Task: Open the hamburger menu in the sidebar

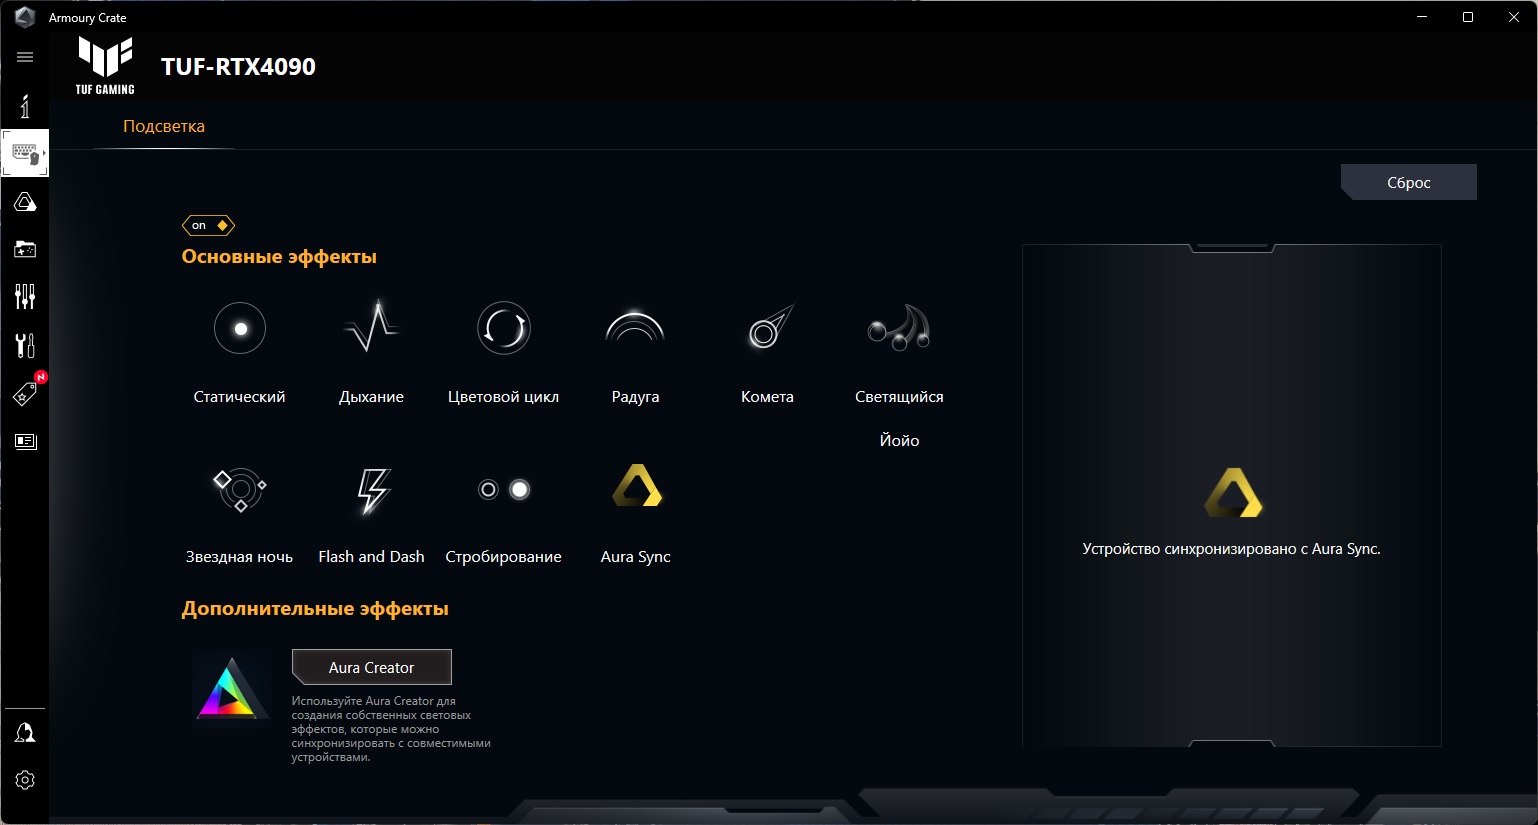Action: tap(25, 57)
